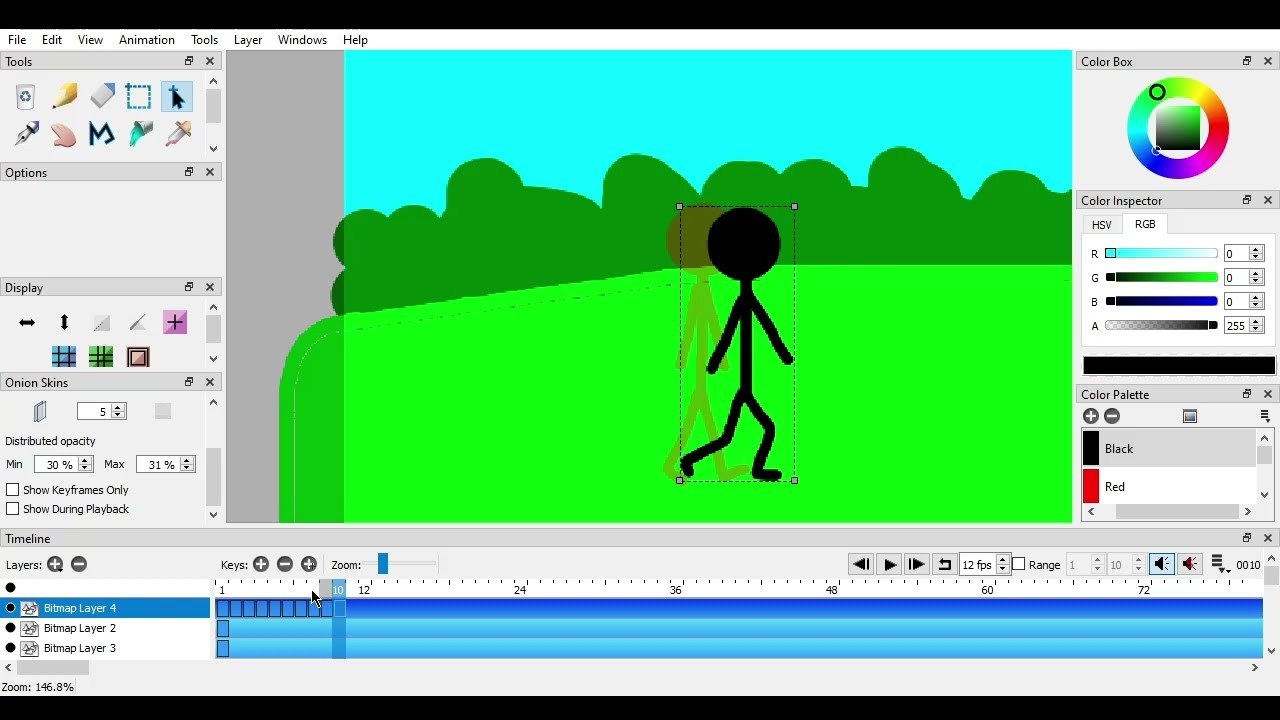Click the horizontal flip icon in Display

coord(27,322)
